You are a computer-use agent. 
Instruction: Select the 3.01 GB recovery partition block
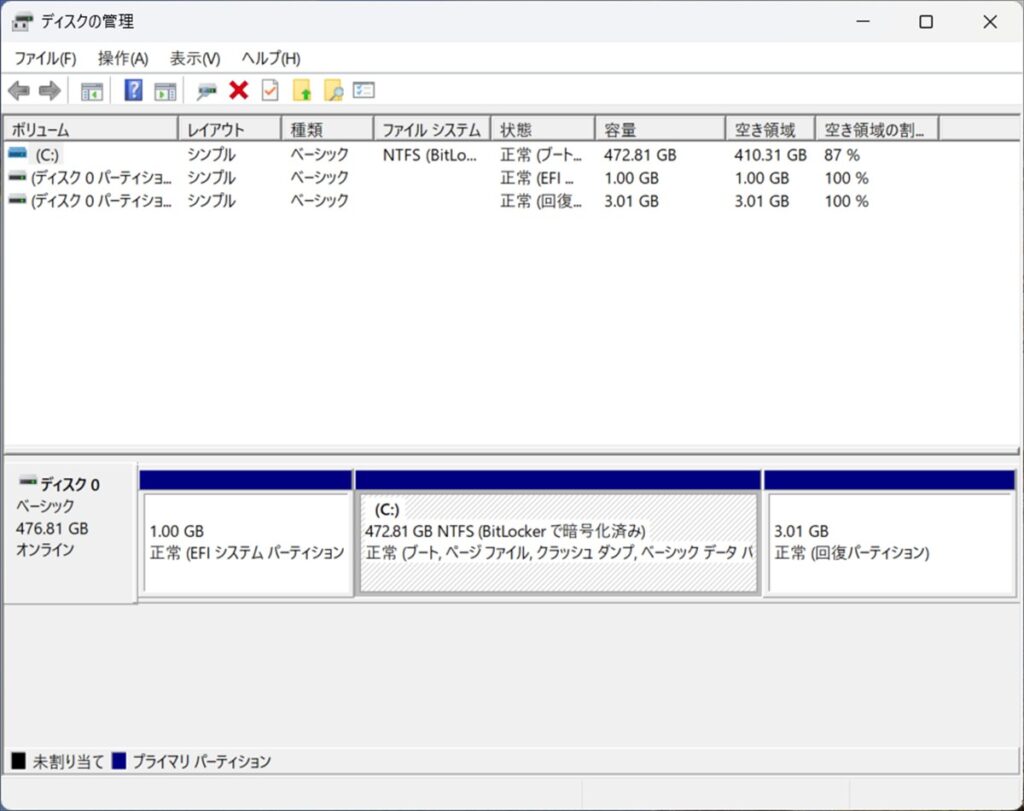coord(889,542)
